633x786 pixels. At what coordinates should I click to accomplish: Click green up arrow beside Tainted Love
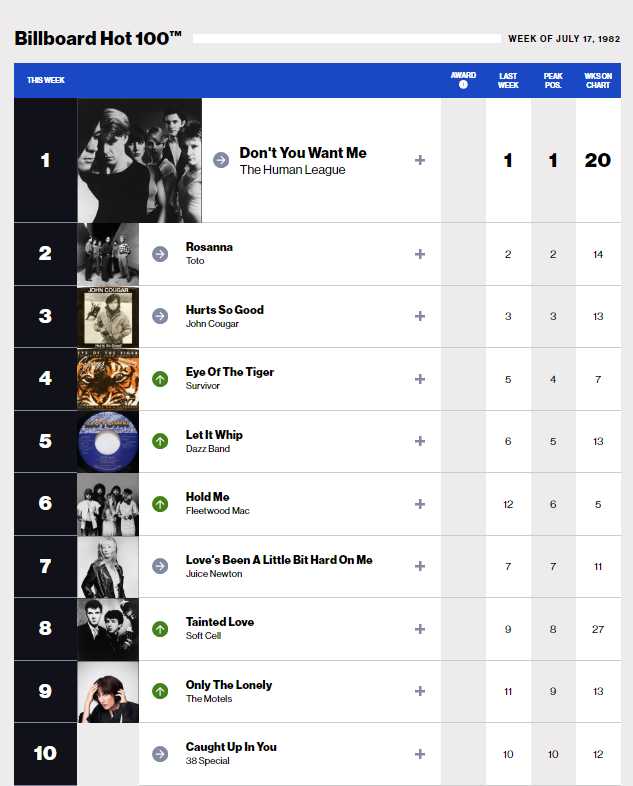click(160, 629)
